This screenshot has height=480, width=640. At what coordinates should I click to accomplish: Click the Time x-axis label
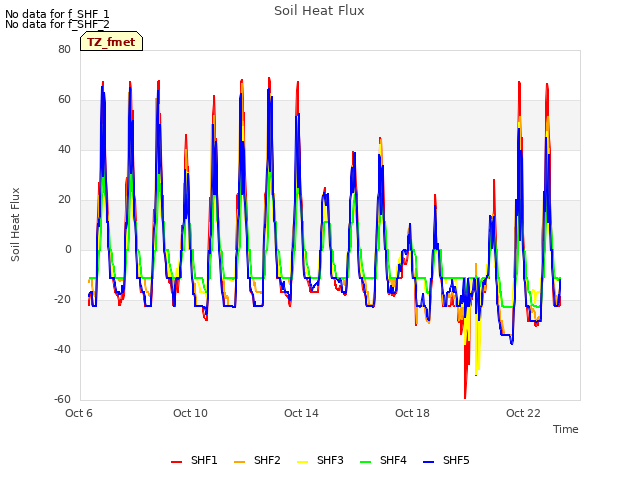[x=566, y=429]
